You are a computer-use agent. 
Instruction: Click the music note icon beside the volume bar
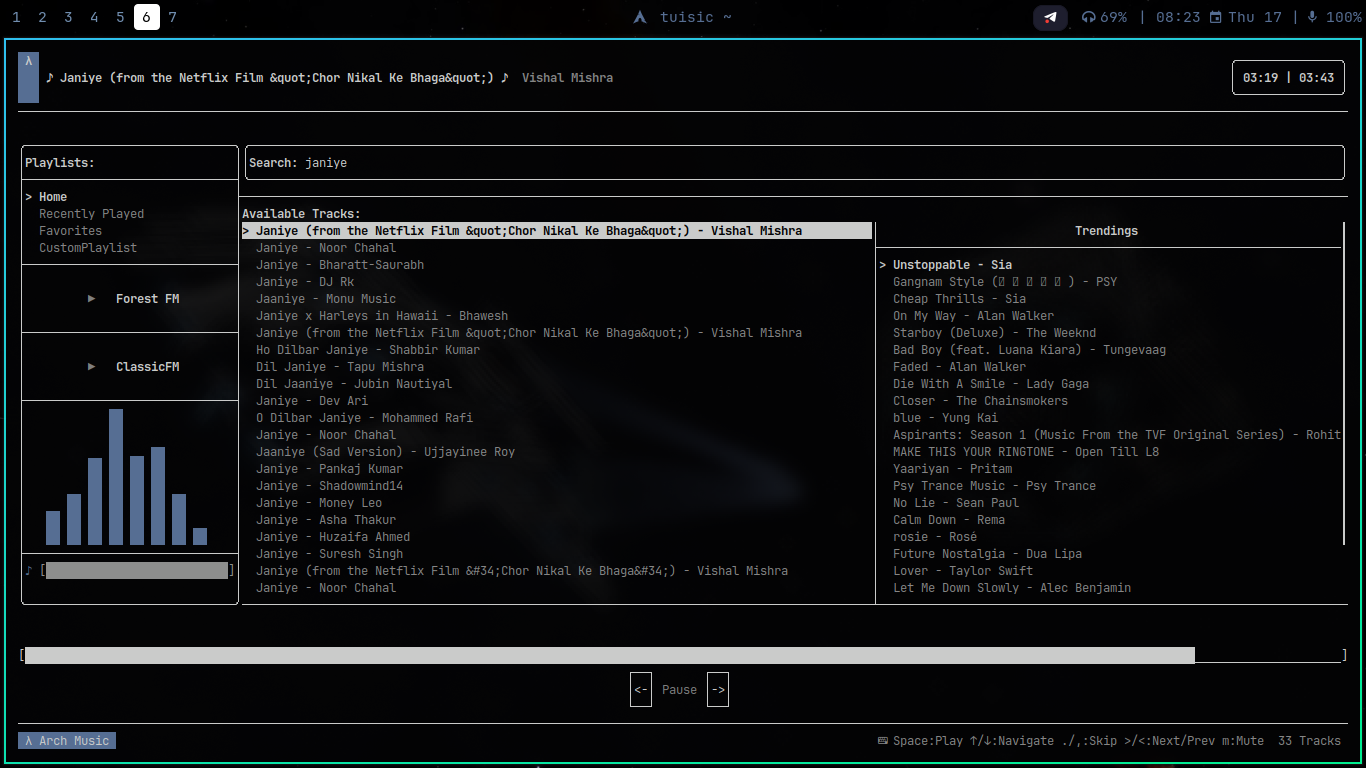(29, 570)
